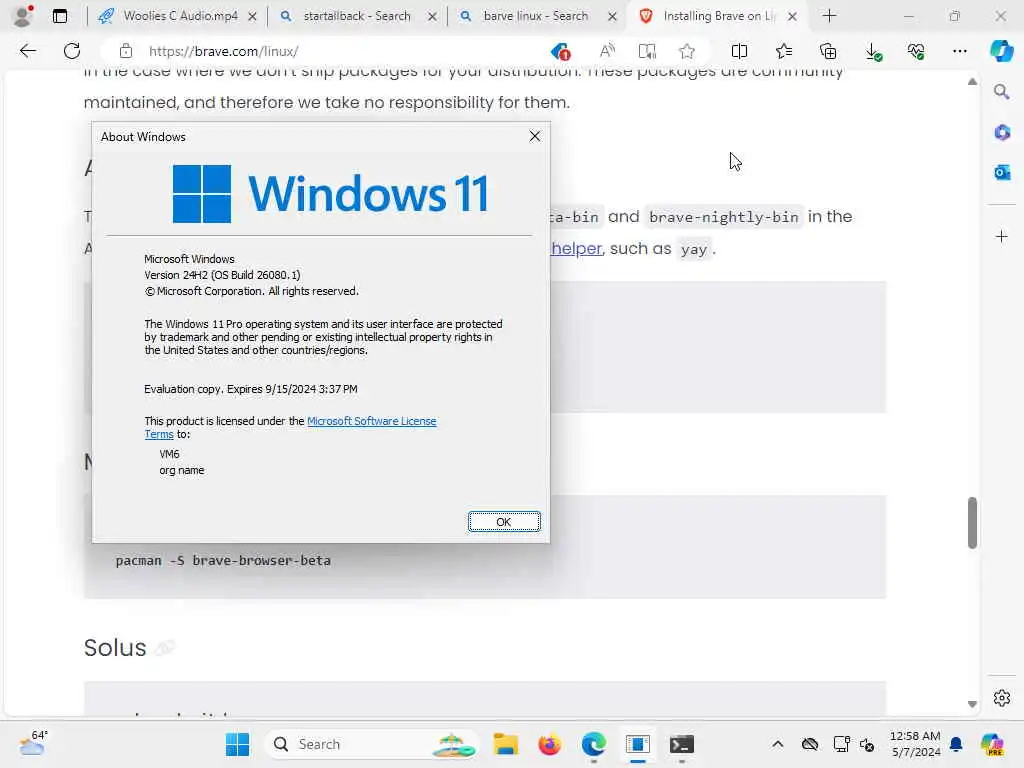This screenshot has height=768, width=1024.
Task: Show hidden system tray icons
Action: [777, 744]
